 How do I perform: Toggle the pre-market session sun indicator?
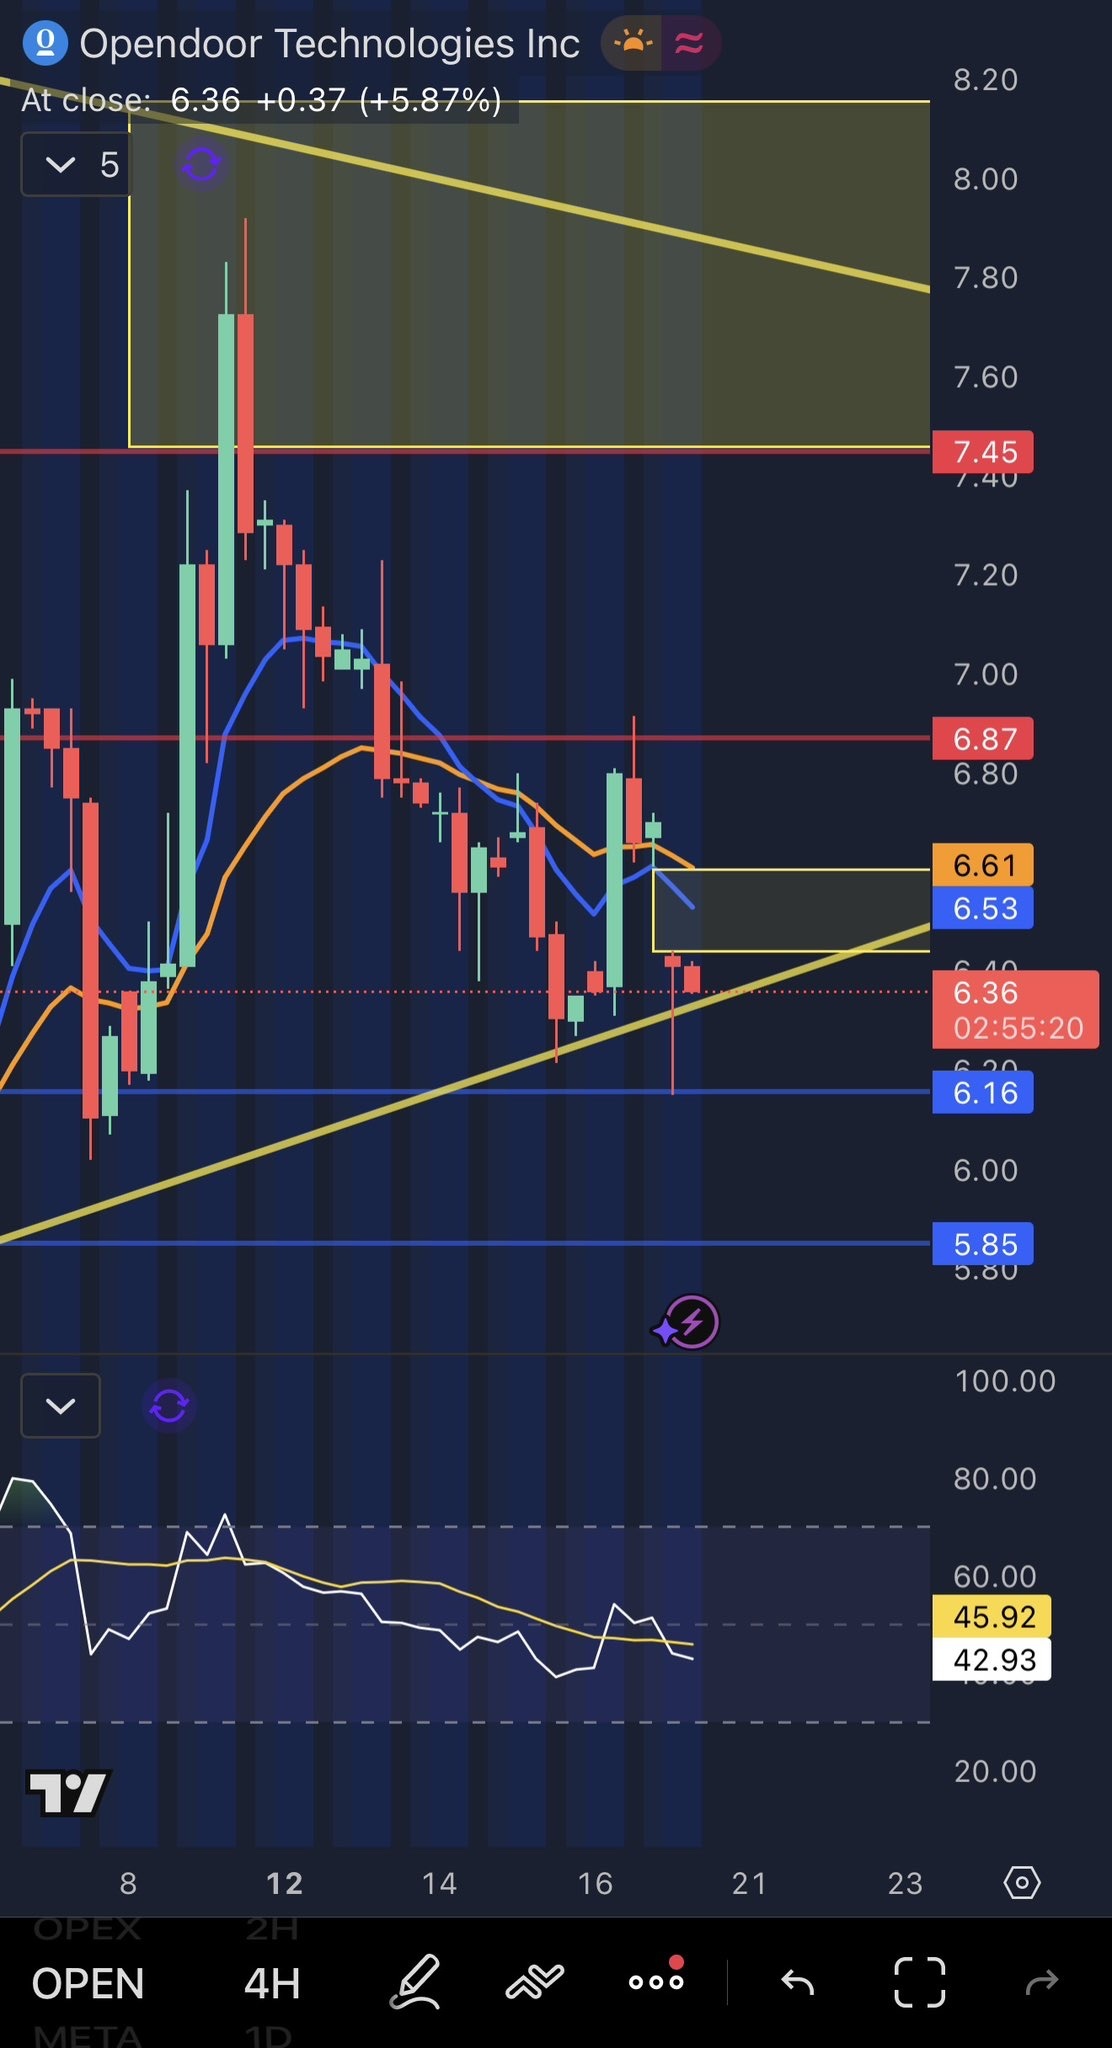pyautogui.click(x=632, y=44)
